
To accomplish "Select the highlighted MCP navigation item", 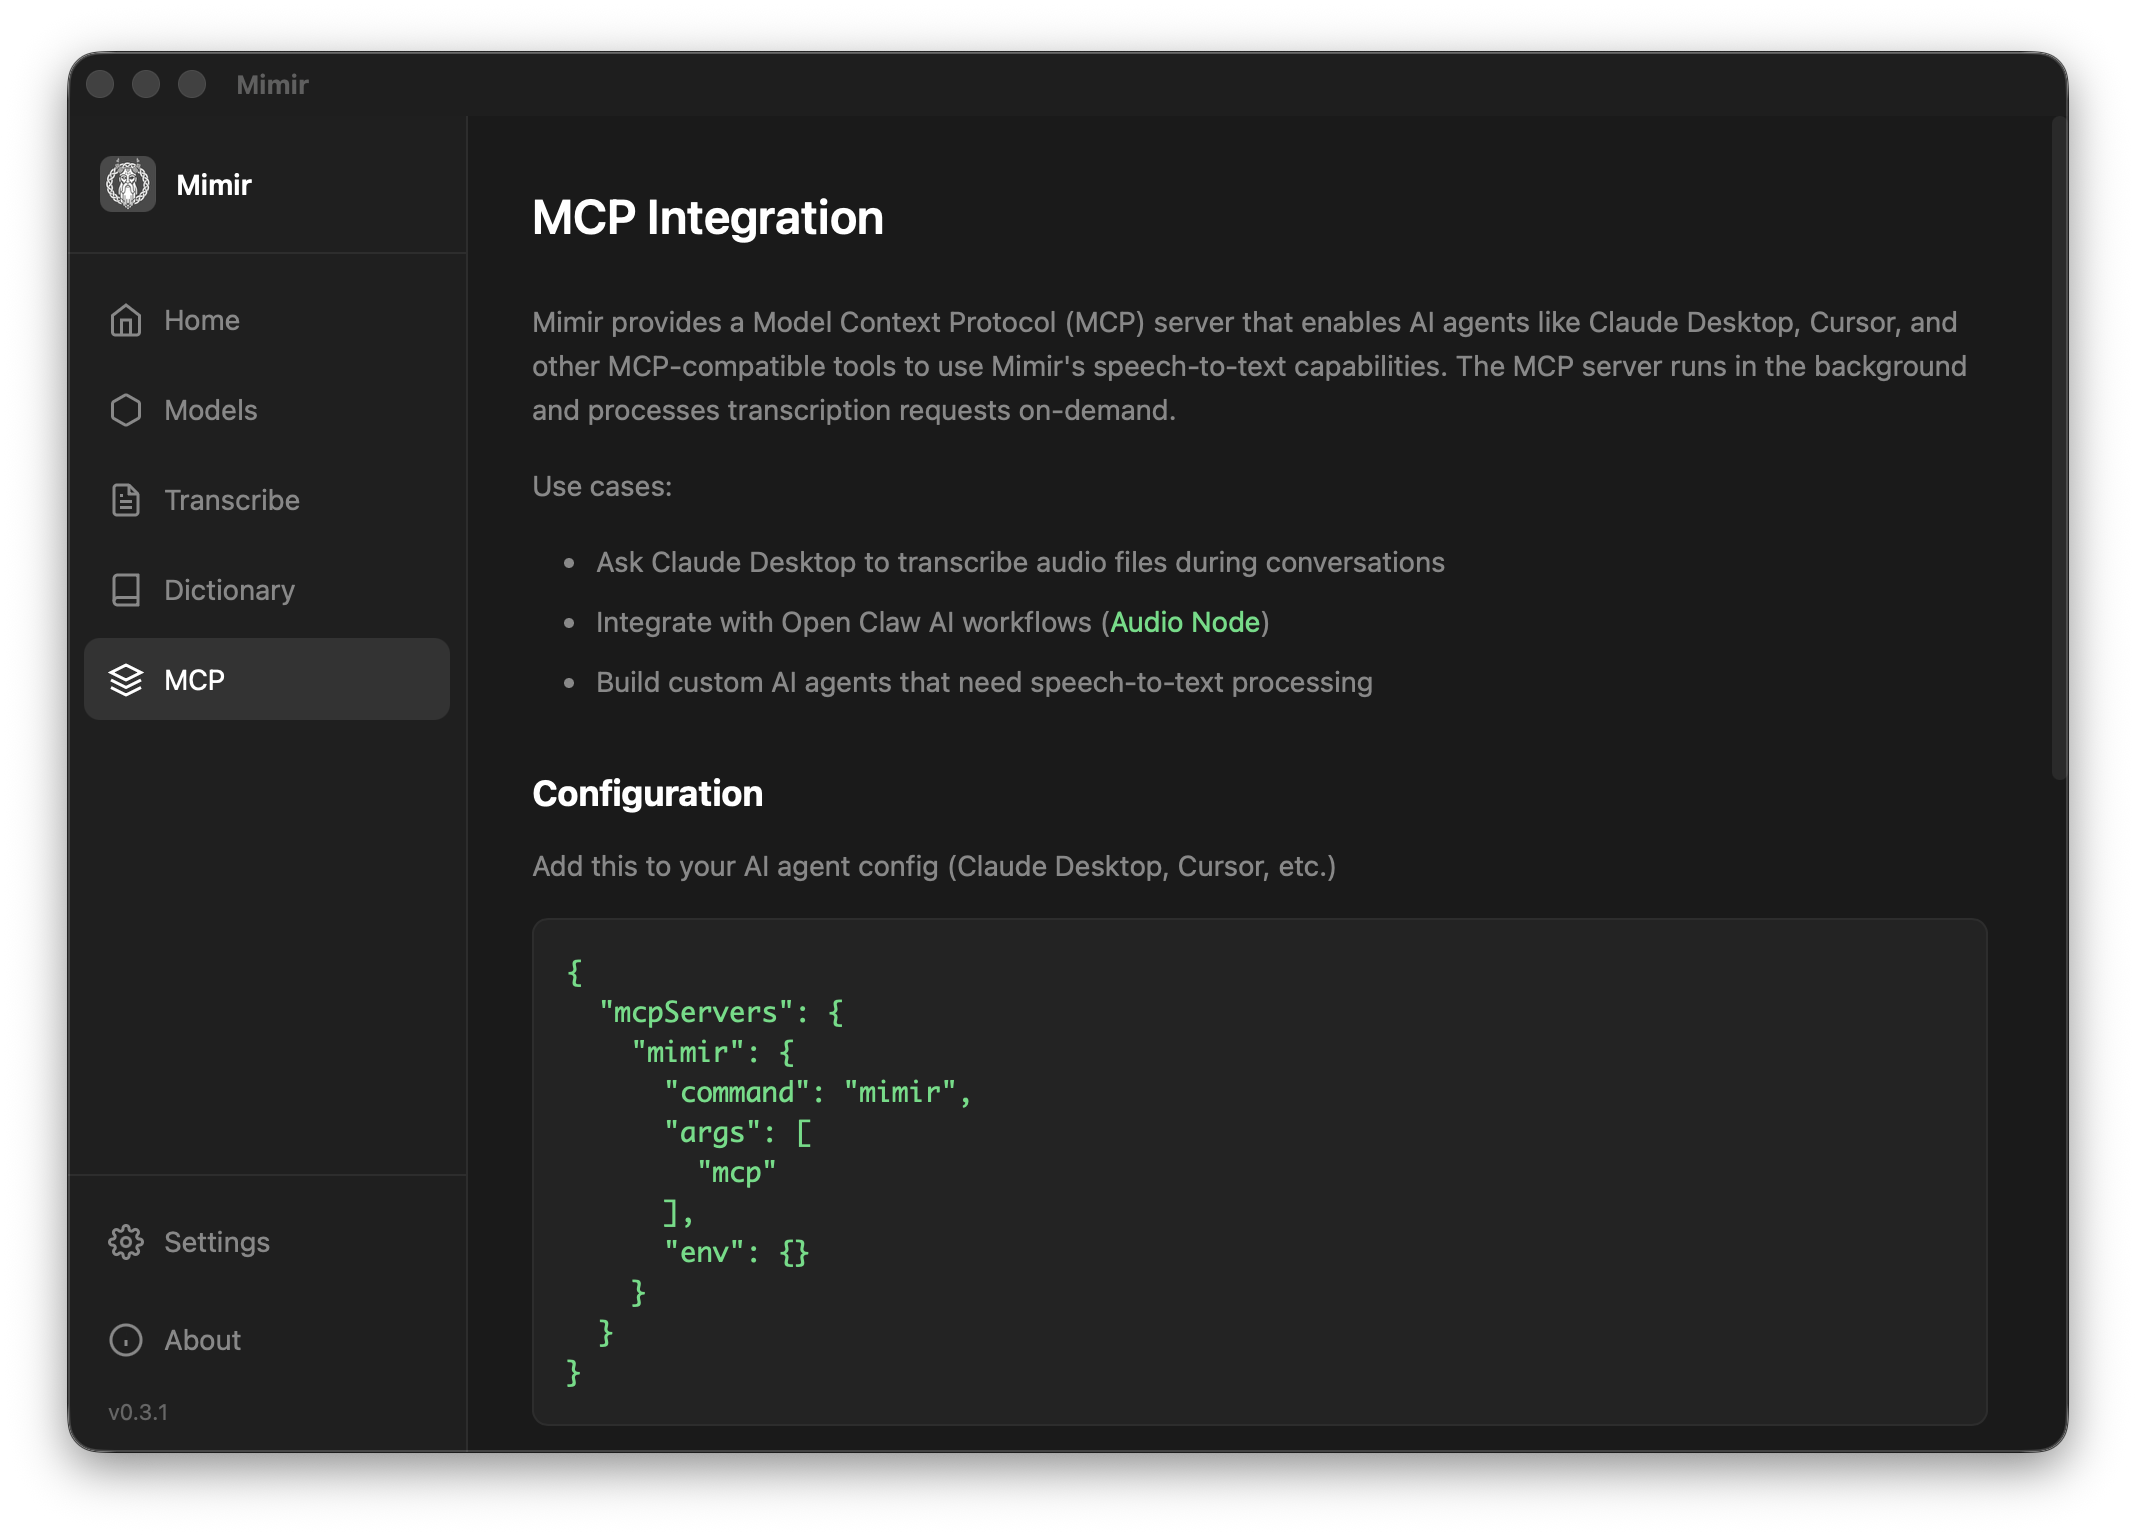I will pyautogui.click(x=194, y=680).
